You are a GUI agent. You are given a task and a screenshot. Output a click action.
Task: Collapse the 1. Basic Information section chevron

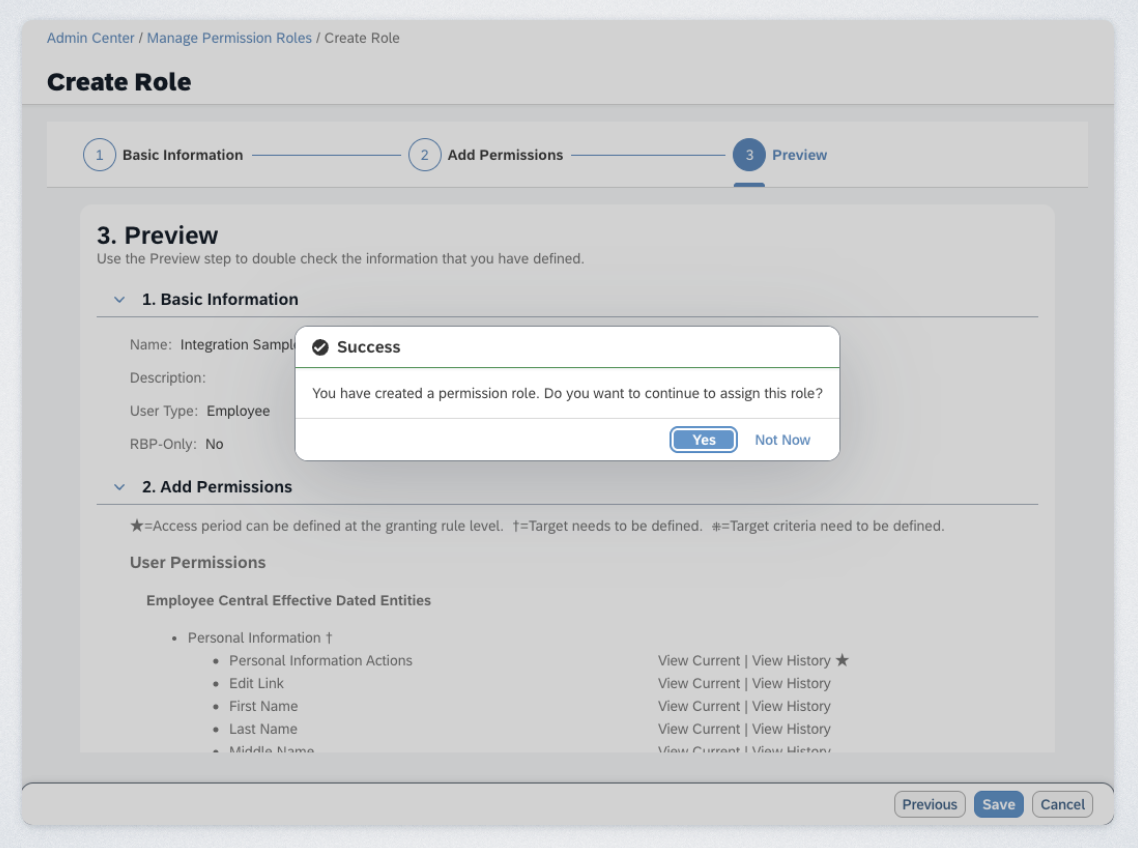pyautogui.click(x=120, y=299)
